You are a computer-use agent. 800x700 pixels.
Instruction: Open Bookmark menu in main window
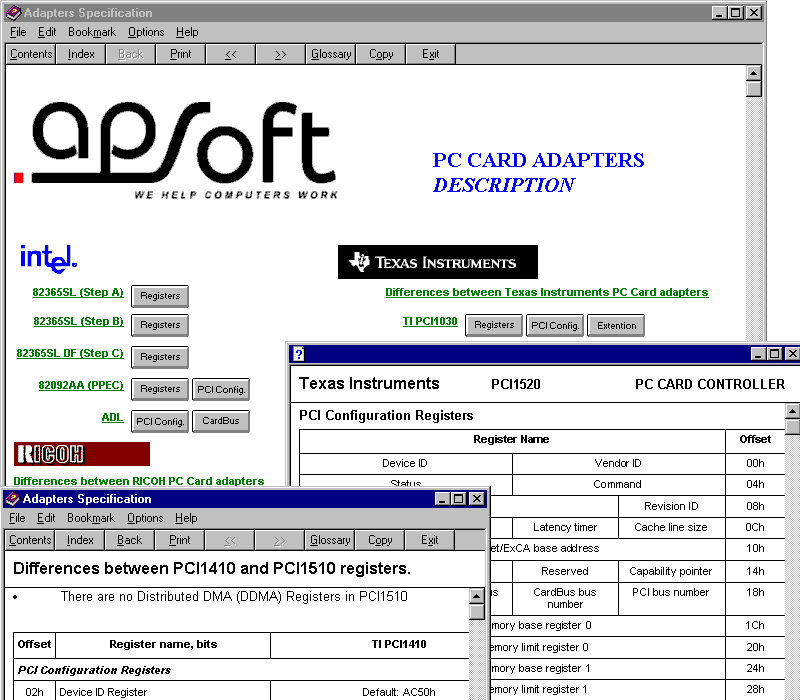(92, 32)
